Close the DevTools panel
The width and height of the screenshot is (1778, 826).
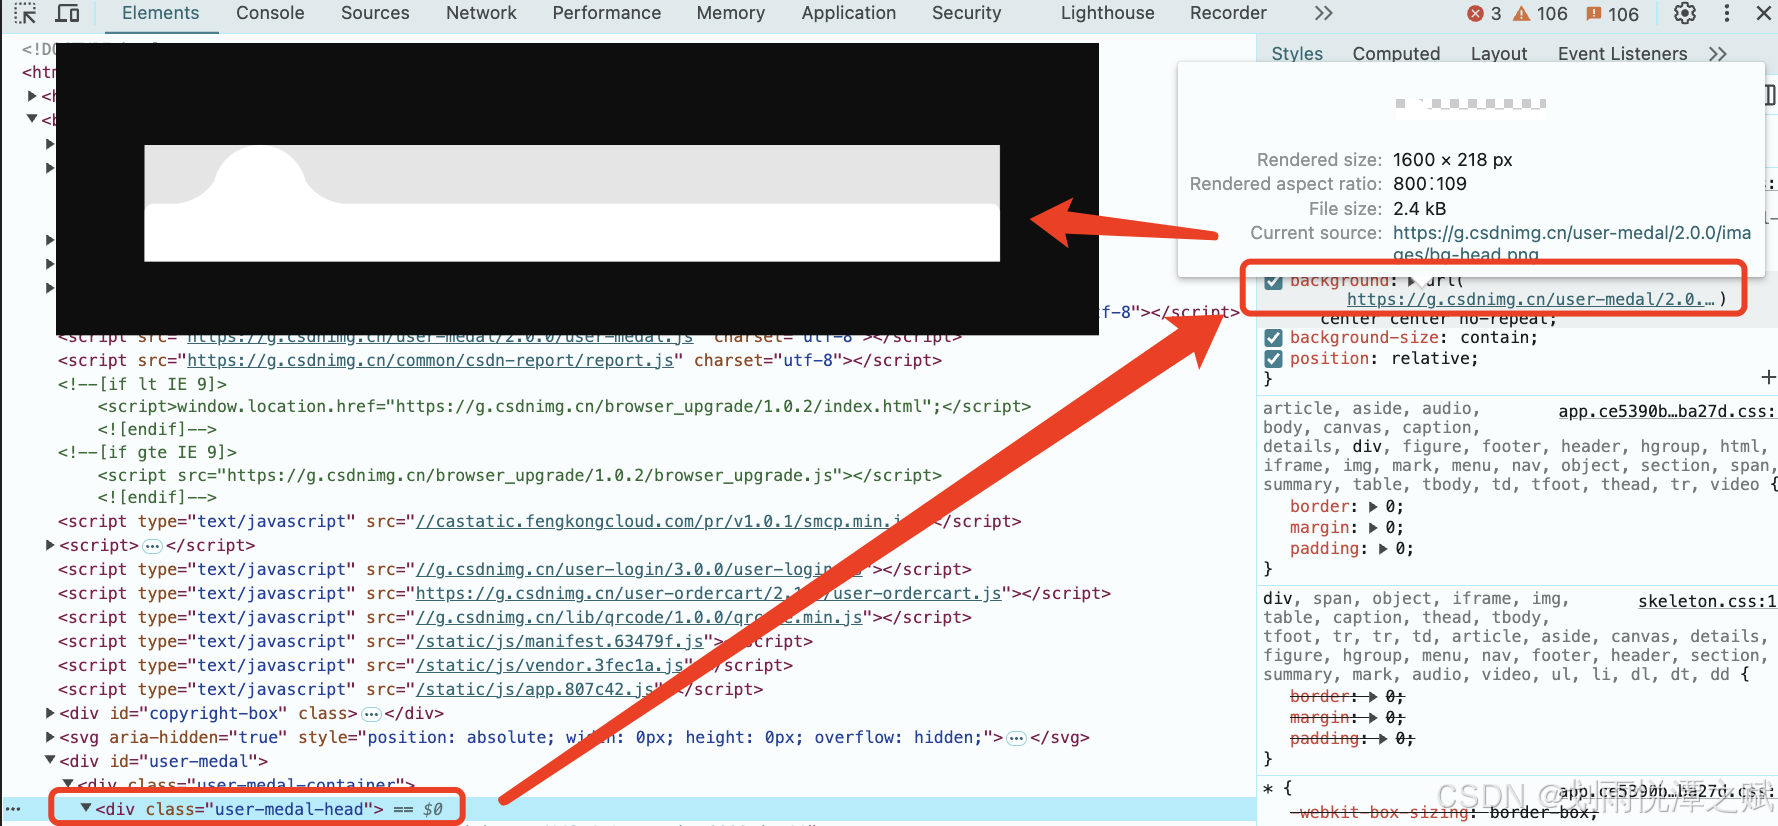point(1764,13)
